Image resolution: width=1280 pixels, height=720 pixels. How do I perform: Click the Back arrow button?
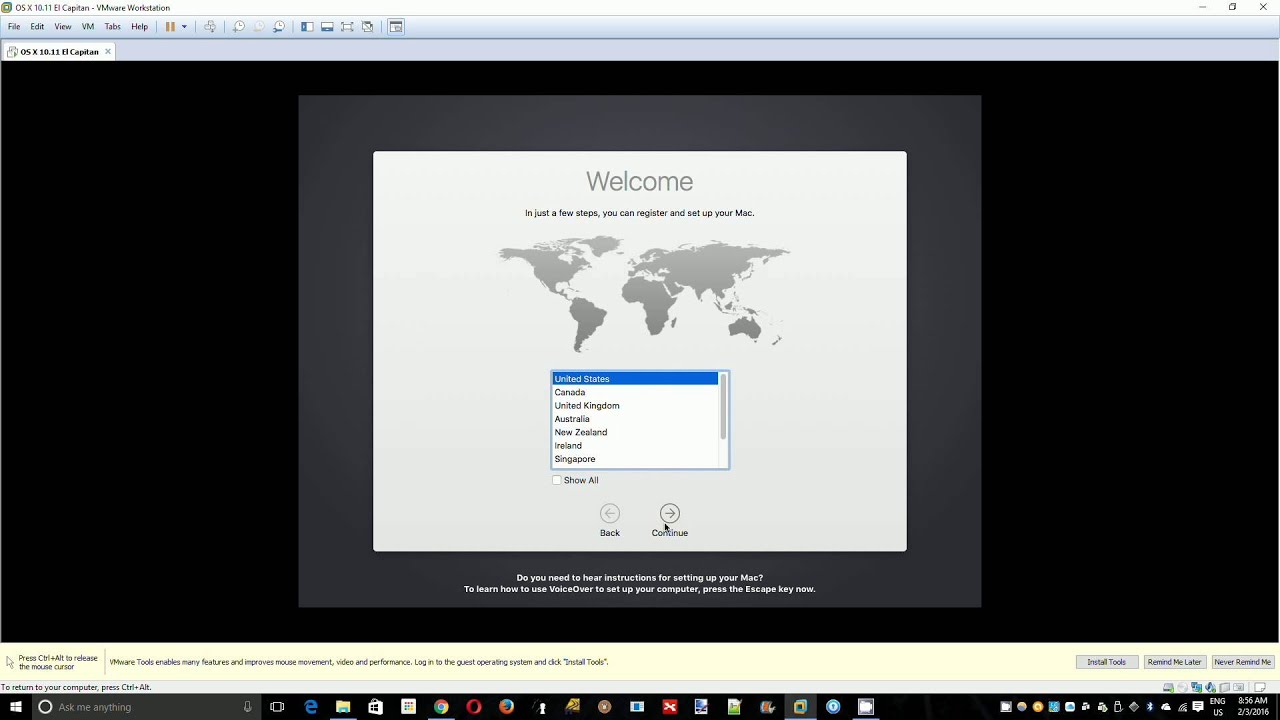[610, 513]
